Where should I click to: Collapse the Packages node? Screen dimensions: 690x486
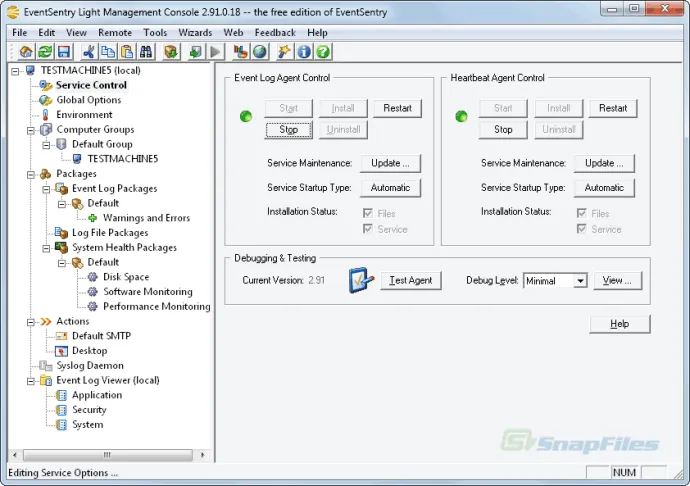point(30,174)
